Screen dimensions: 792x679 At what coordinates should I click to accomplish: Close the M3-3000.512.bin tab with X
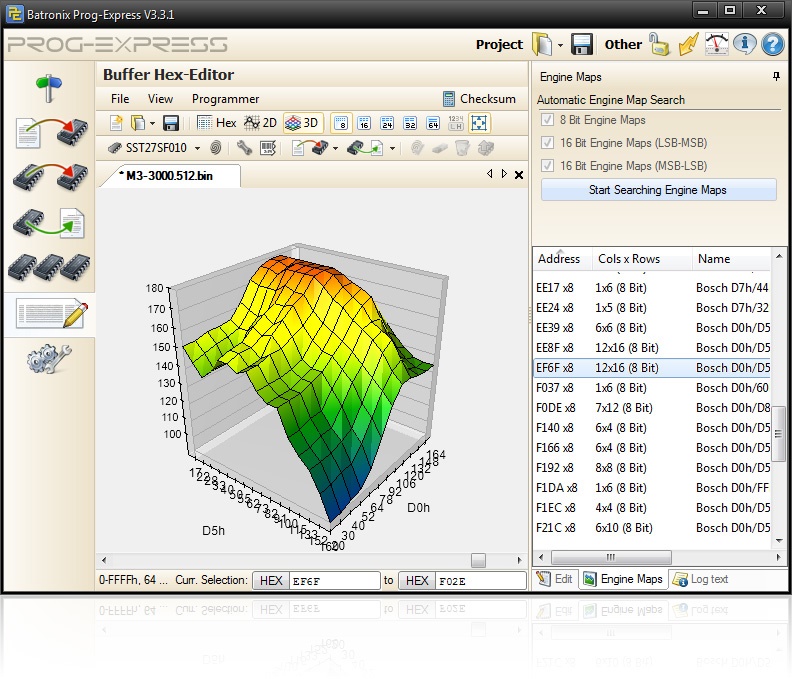click(519, 175)
